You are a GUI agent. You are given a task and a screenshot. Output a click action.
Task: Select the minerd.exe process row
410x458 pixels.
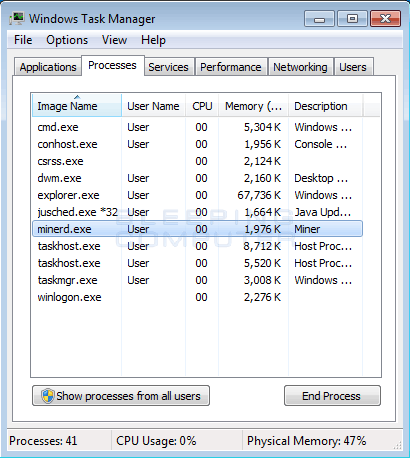click(x=197, y=229)
